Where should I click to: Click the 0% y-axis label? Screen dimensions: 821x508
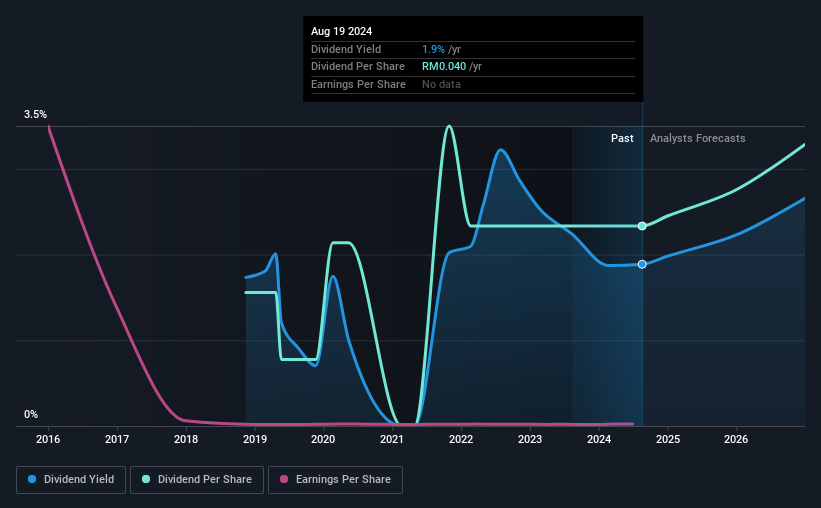coord(31,414)
